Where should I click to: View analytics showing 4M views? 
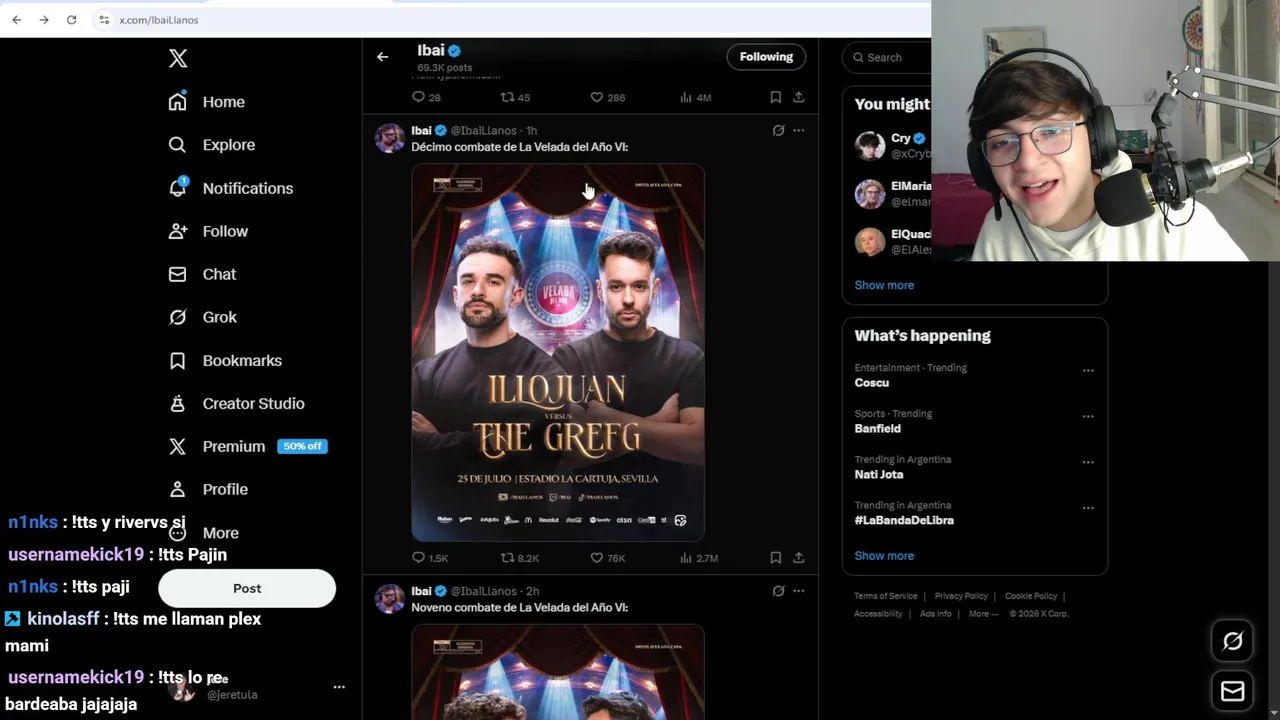tap(695, 97)
